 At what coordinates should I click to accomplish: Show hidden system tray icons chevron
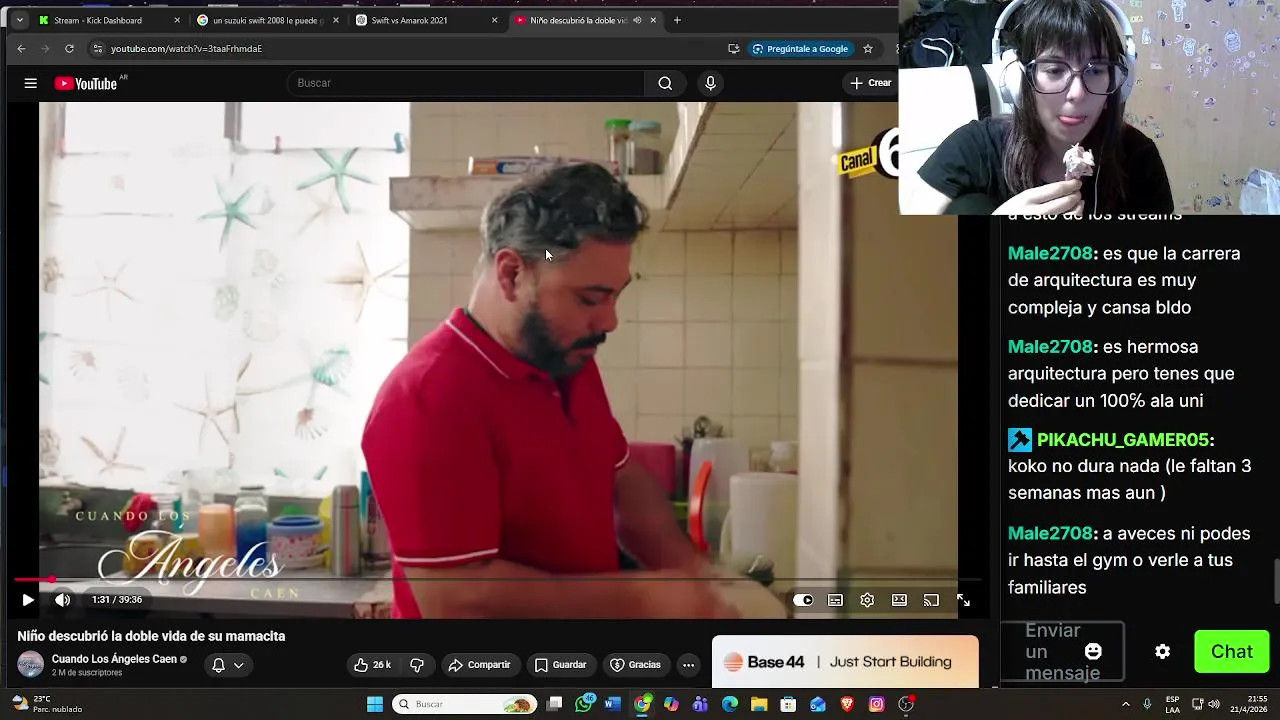[x=1125, y=704]
